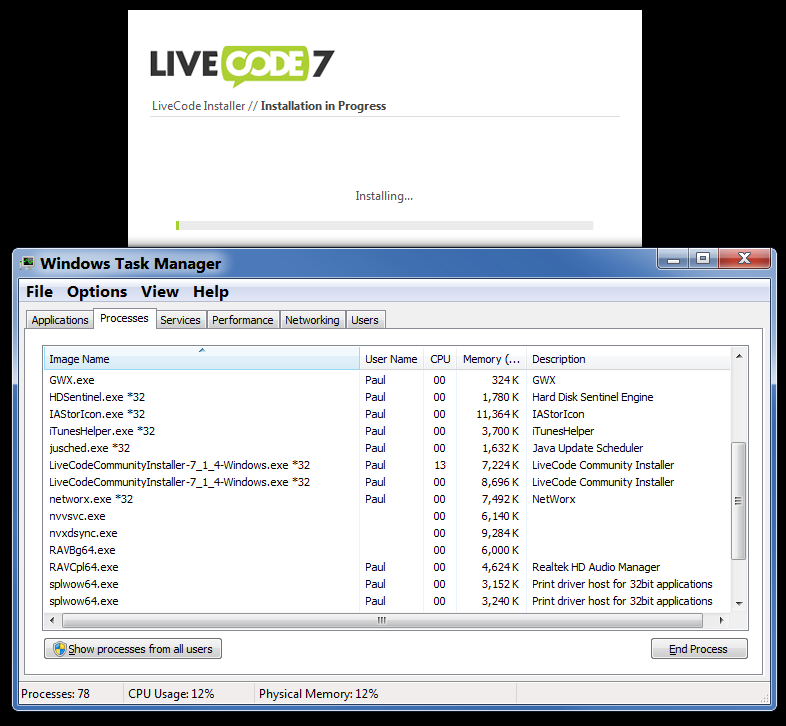The height and width of the screenshot is (726, 786).
Task: Minimize the Windows Task Manager window
Action: (x=673, y=259)
